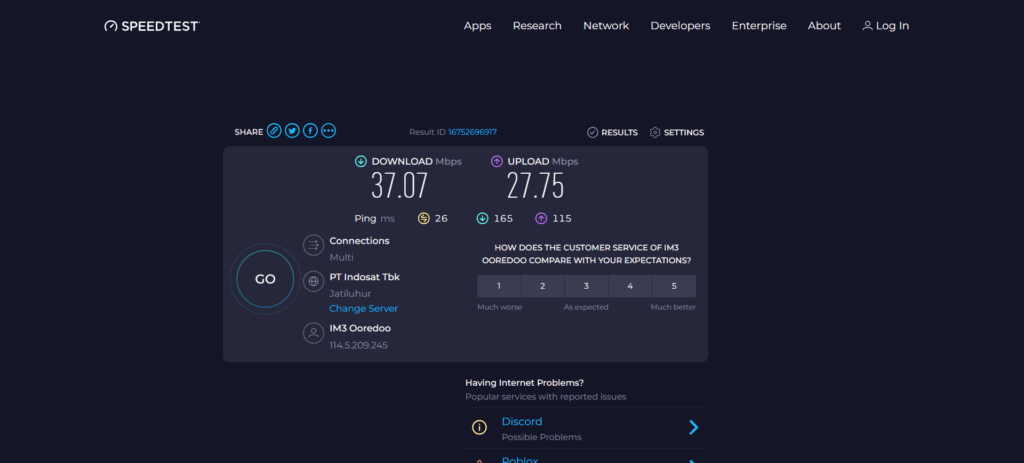The height and width of the screenshot is (463, 1024).
Task: Open the Research menu
Action: click(537, 26)
